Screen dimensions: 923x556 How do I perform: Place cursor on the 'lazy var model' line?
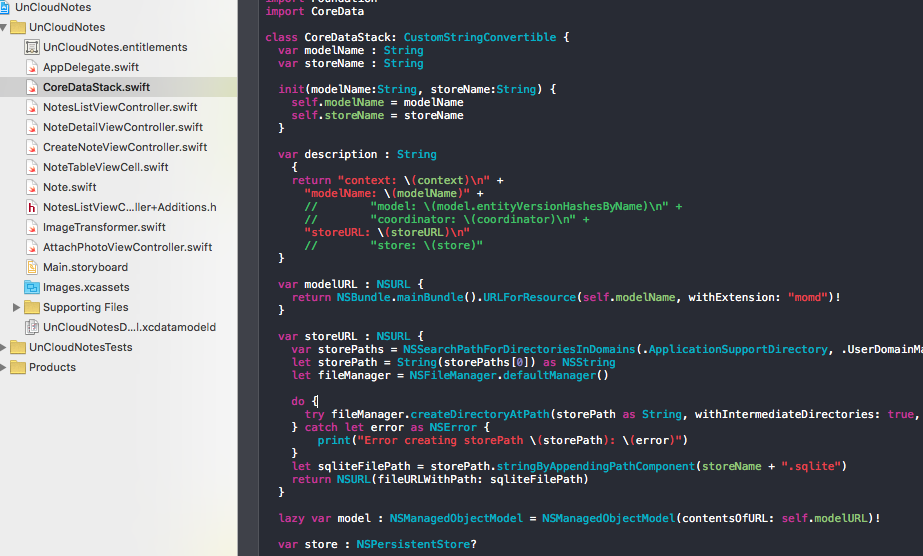(x=579, y=518)
